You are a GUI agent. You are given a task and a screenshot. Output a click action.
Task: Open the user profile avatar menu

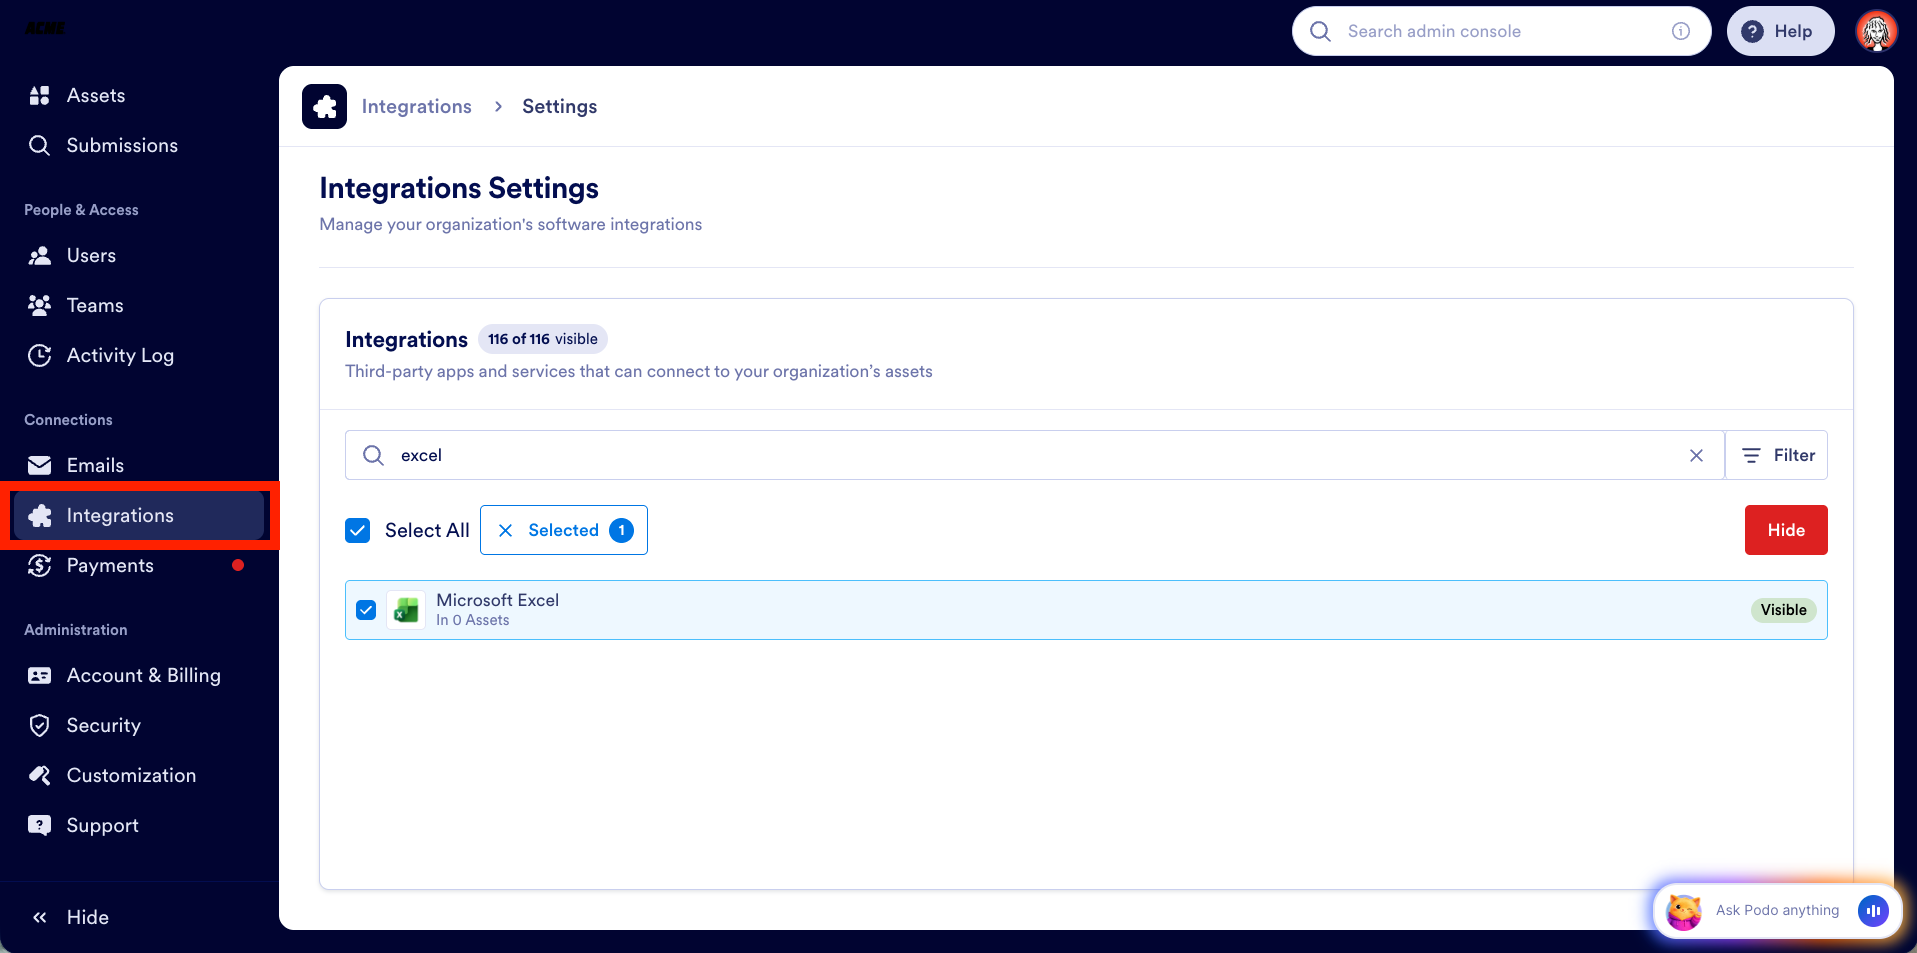click(x=1877, y=31)
